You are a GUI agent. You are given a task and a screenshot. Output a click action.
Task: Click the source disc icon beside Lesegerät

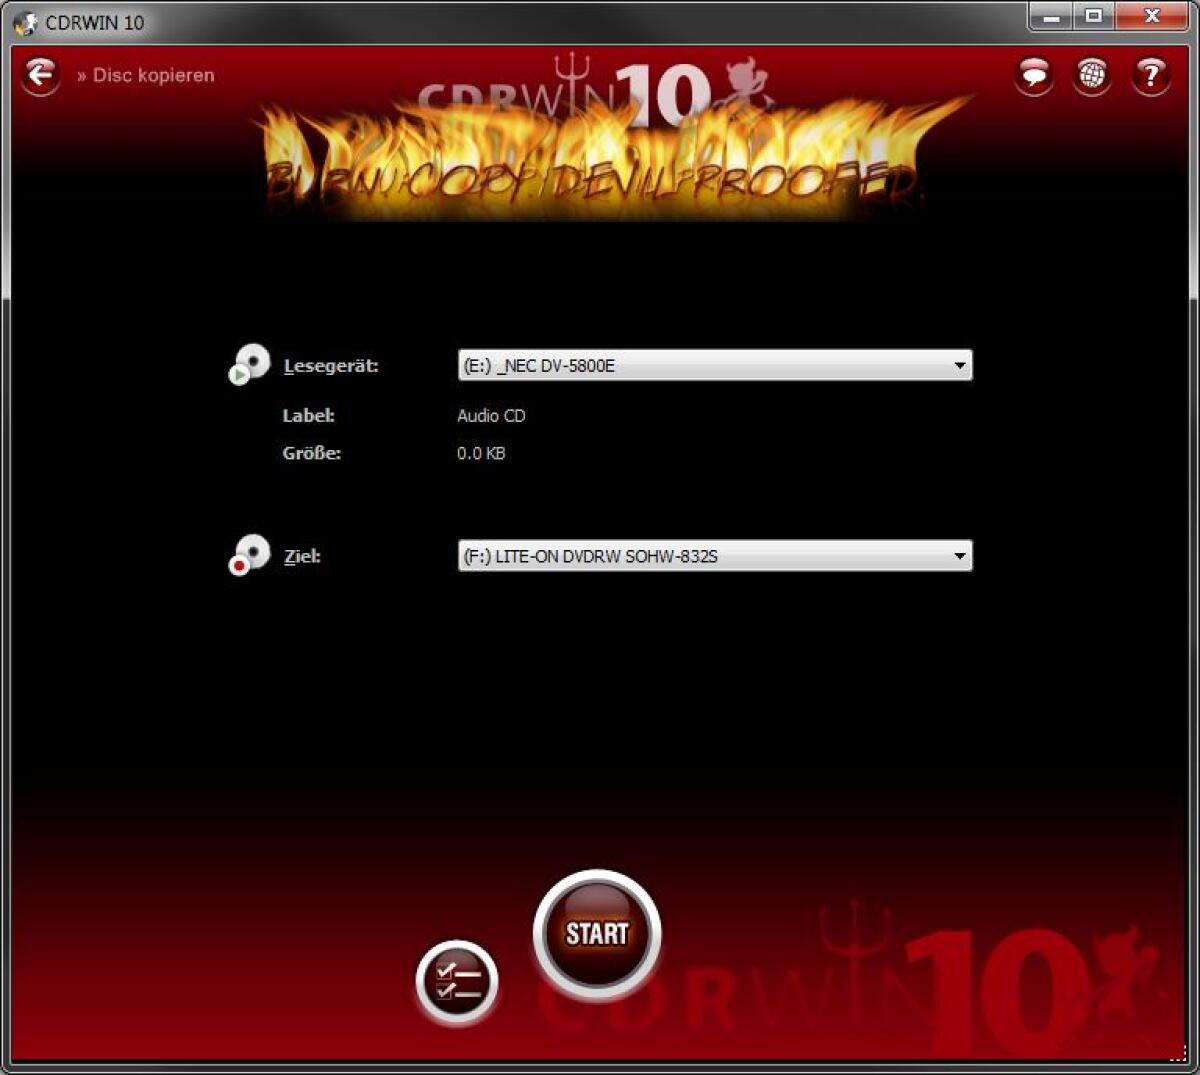click(250, 362)
